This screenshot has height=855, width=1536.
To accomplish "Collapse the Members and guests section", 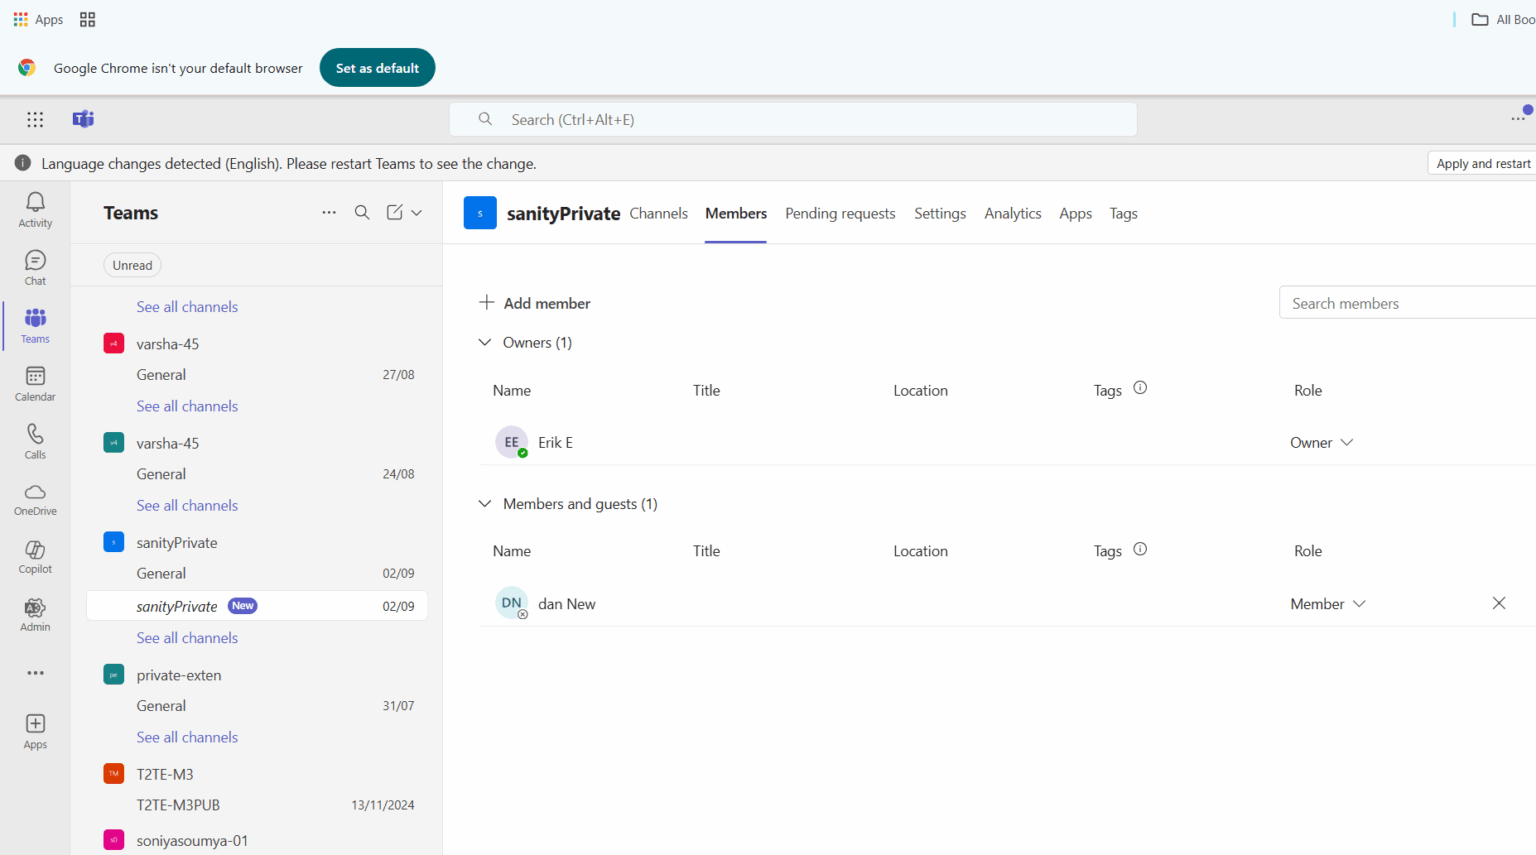I will point(485,503).
